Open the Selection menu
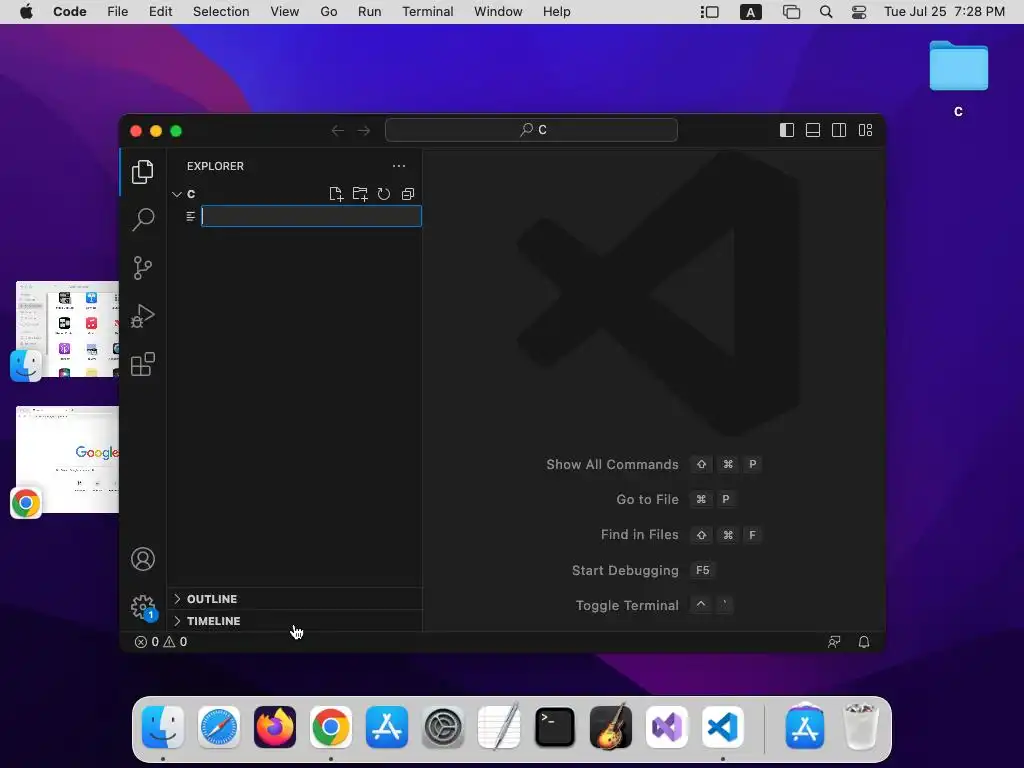The height and width of the screenshot is (768, 1024). (221, 12)
